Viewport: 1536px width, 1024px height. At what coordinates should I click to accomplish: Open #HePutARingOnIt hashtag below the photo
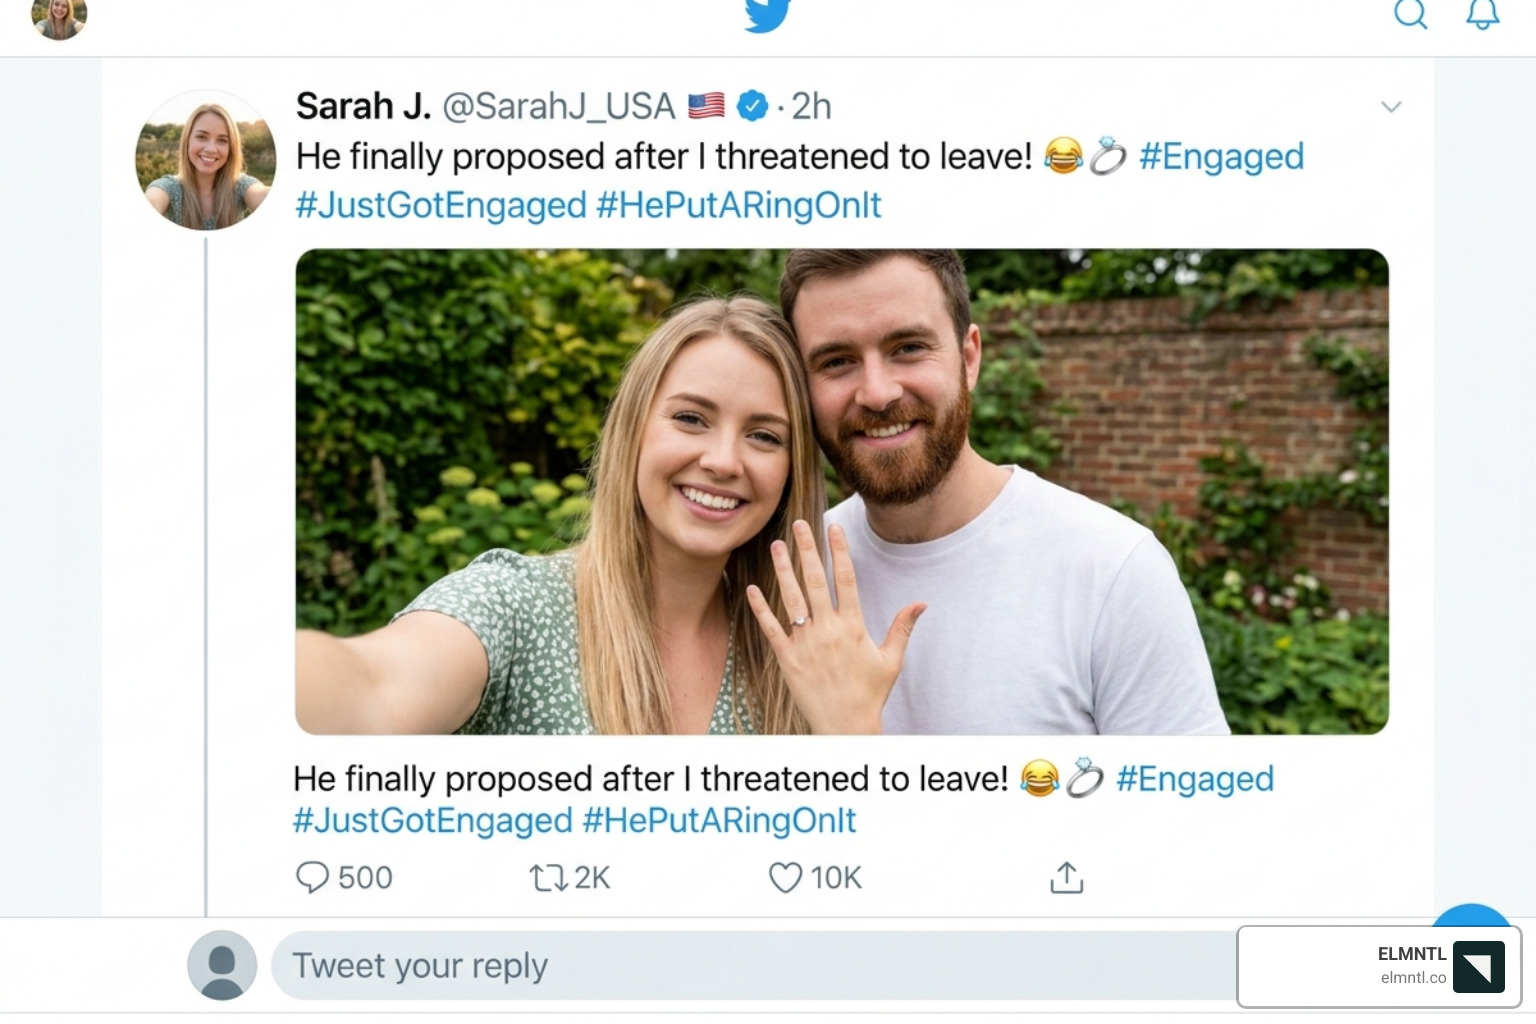pos(719,821)
